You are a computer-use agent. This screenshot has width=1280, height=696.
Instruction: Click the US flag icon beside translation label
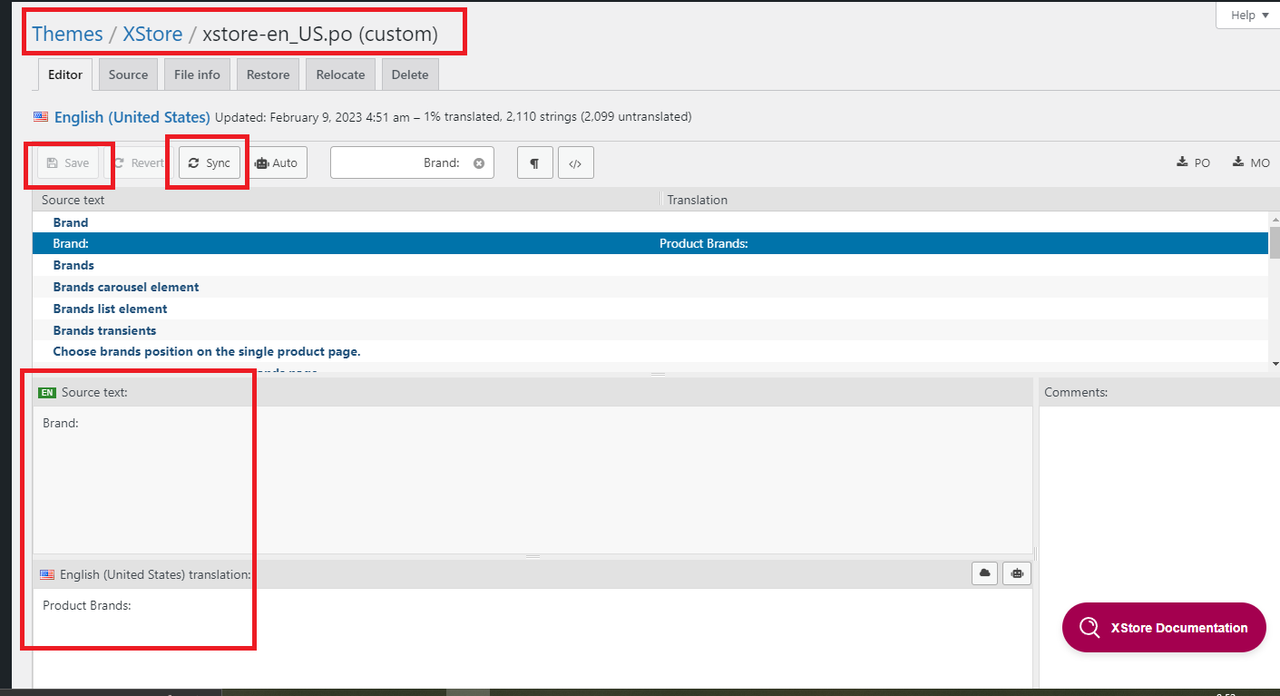pos(47,575)
